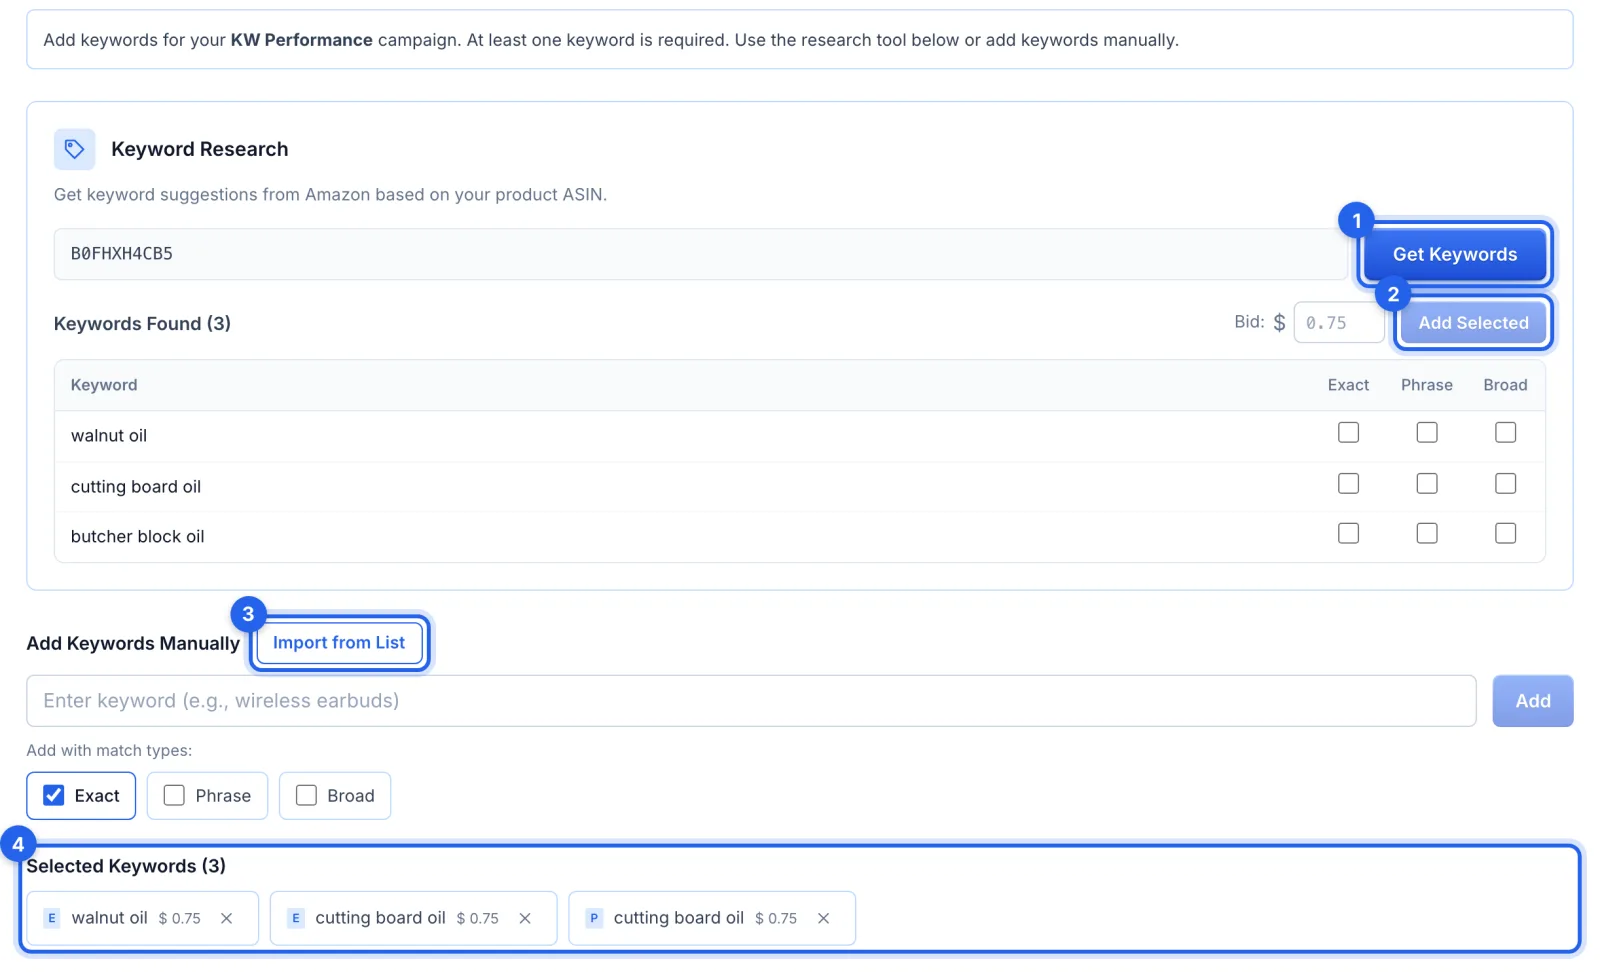The image size is (1600, 972).
Task: Check Phrase for butcher block oil
Action: click(1427, 534)
